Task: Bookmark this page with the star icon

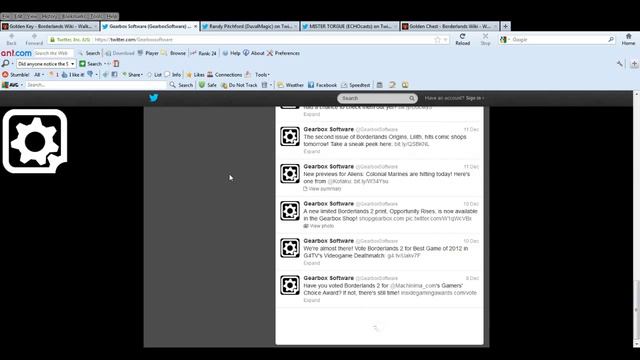Action: click(438, 40)
